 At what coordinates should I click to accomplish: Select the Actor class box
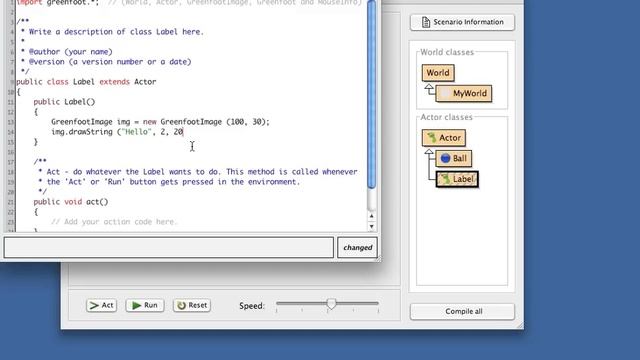pyautogui.click(x=444, y=138)
